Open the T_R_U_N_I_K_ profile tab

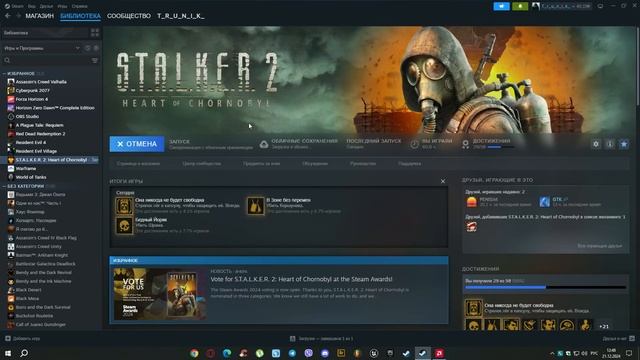point(181,16)
